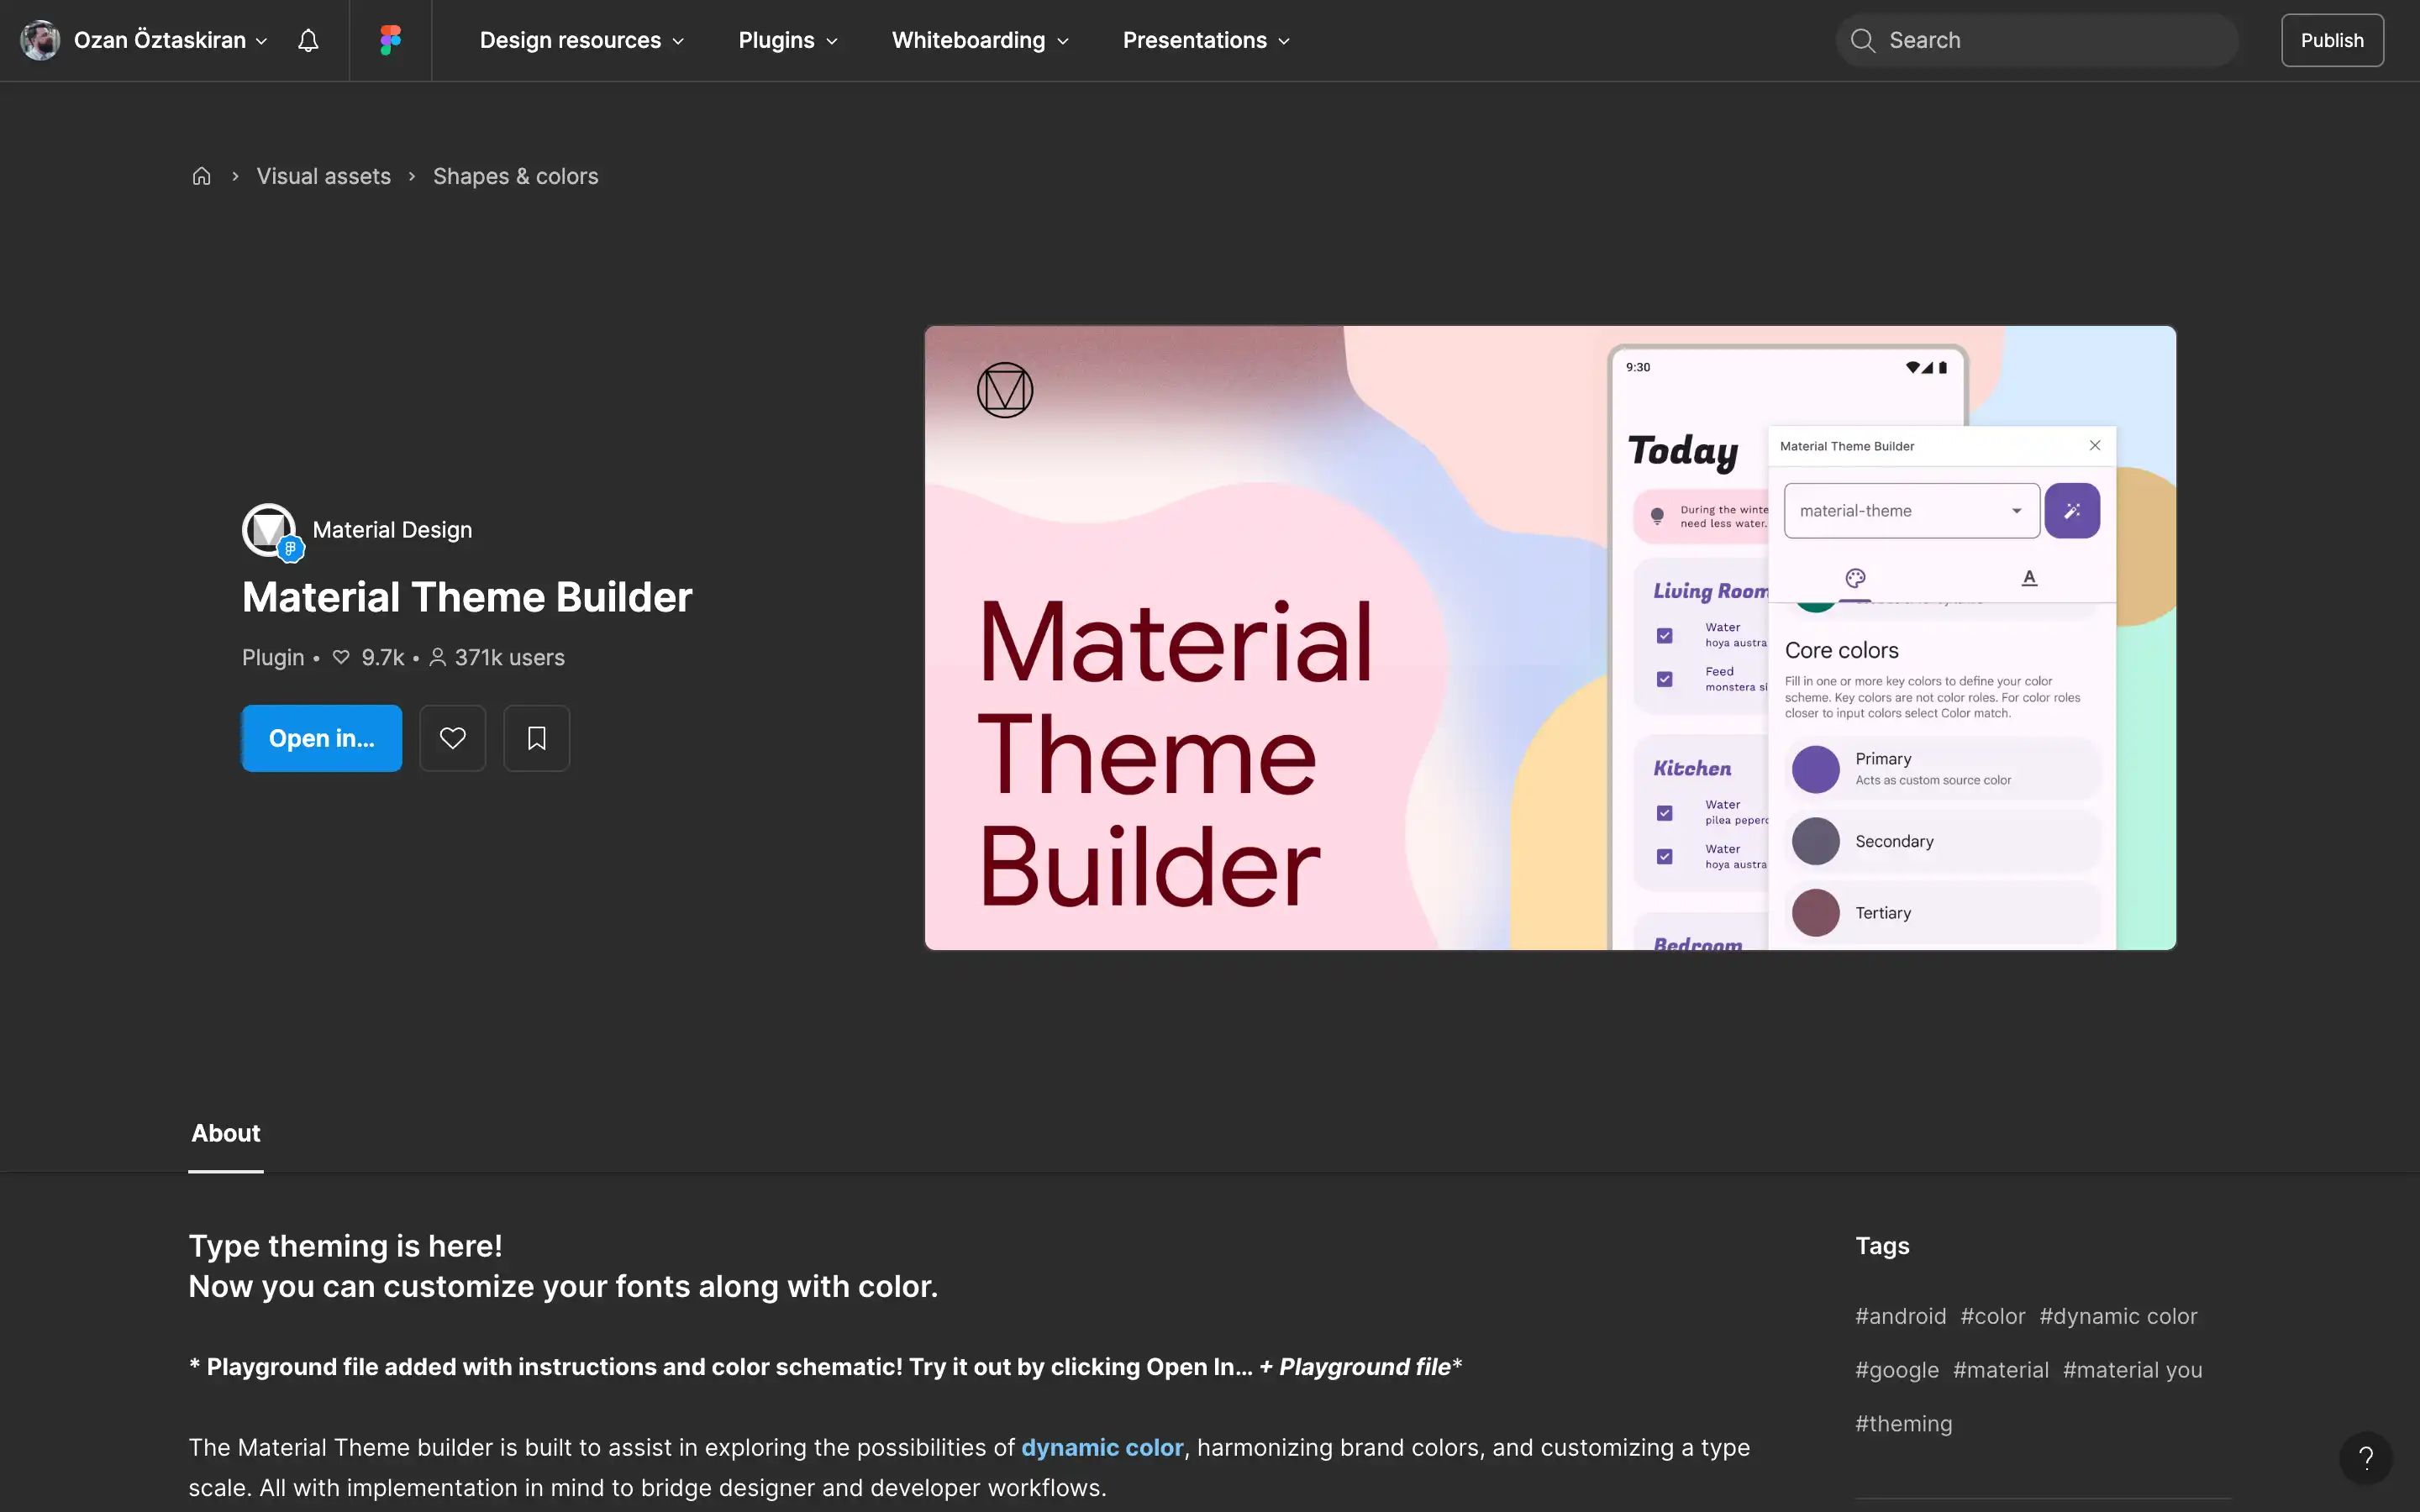Click the users person count icon

coord(438,657)
